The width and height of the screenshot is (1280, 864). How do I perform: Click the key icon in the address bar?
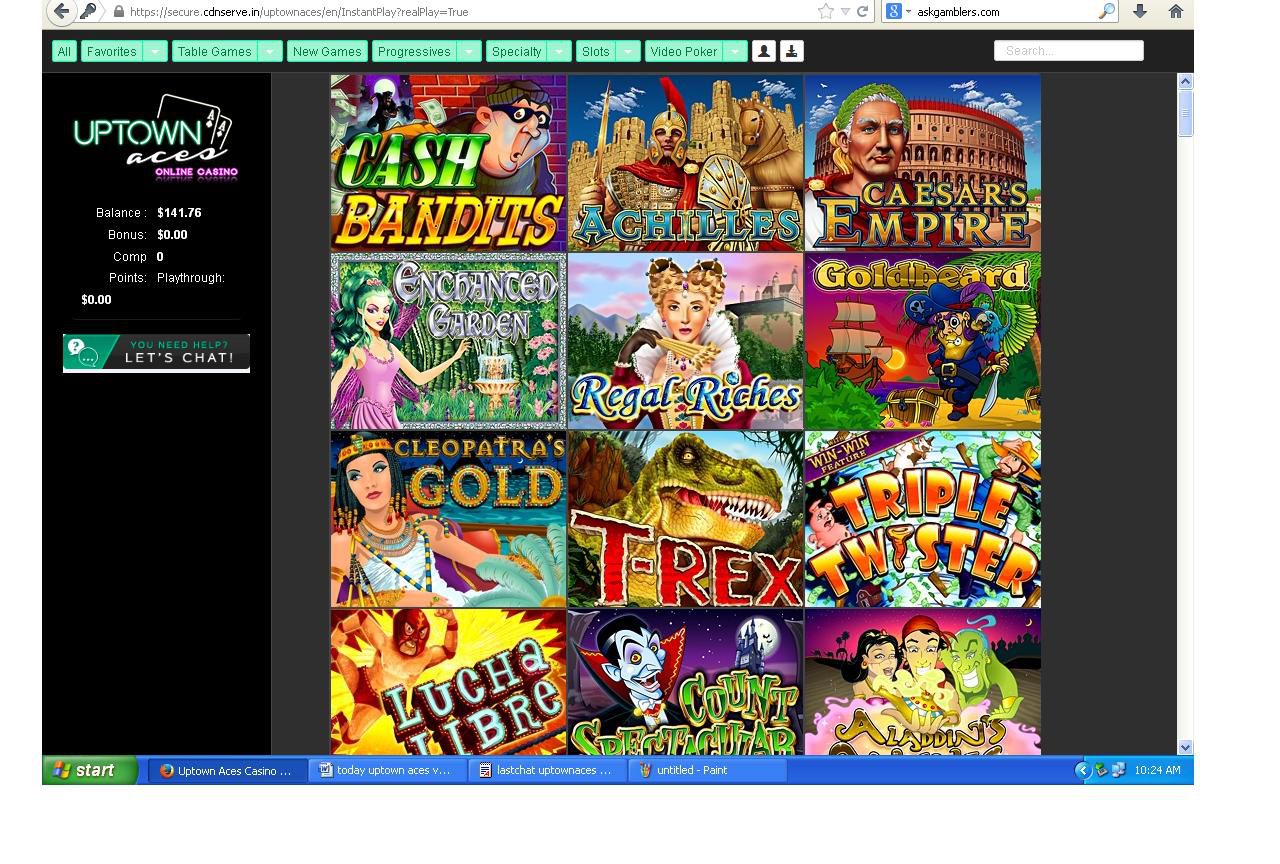point(89,12)
